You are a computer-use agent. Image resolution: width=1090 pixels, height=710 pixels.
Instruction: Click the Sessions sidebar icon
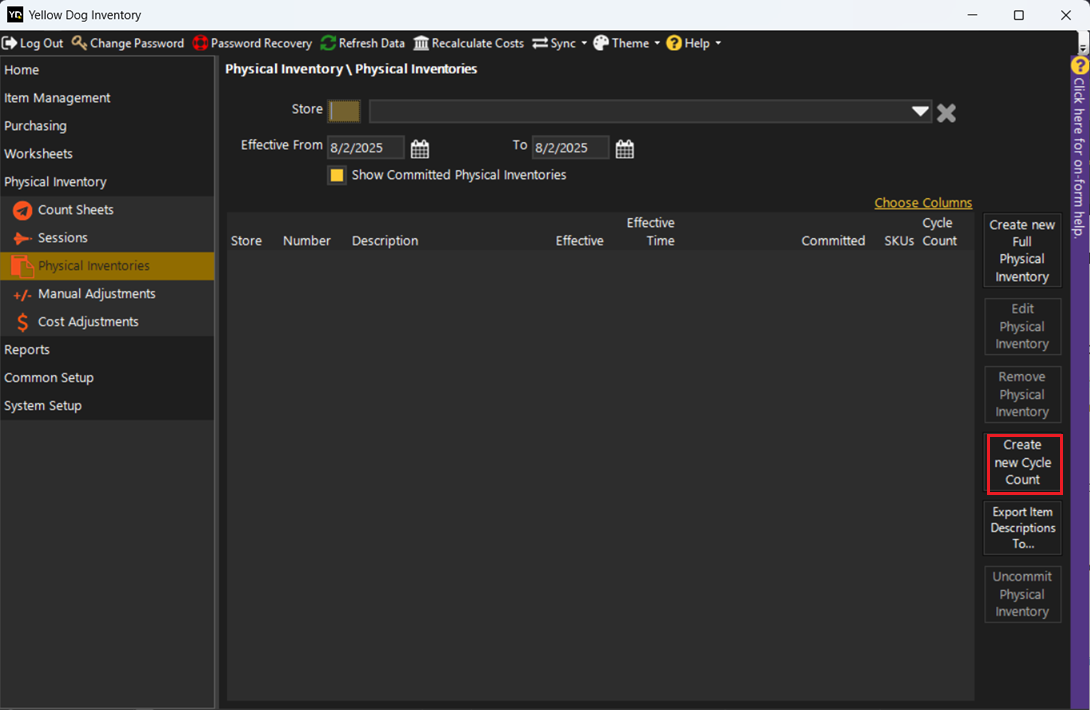[22, 239]
